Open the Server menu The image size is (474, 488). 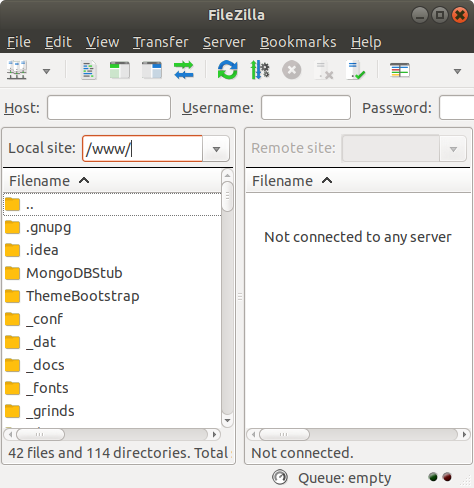coord(224,42)
